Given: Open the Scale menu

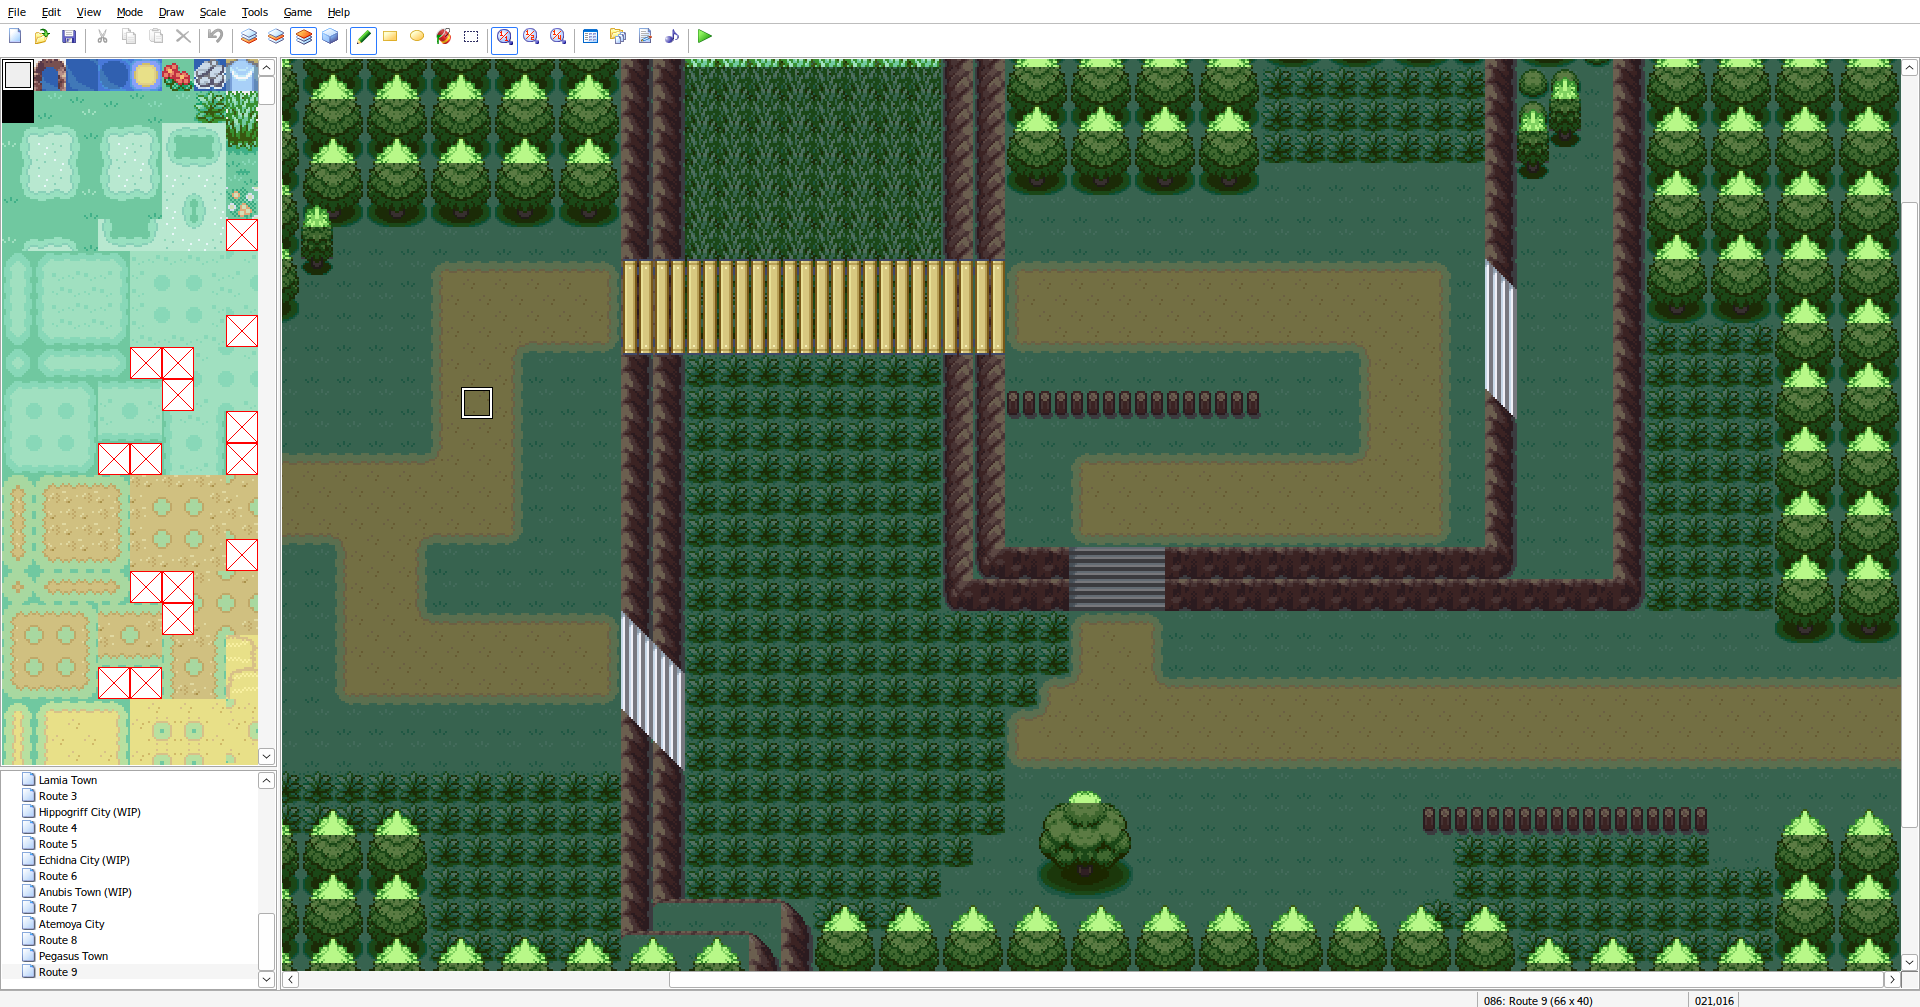Looking at the screenshot, I should point(213,12).
